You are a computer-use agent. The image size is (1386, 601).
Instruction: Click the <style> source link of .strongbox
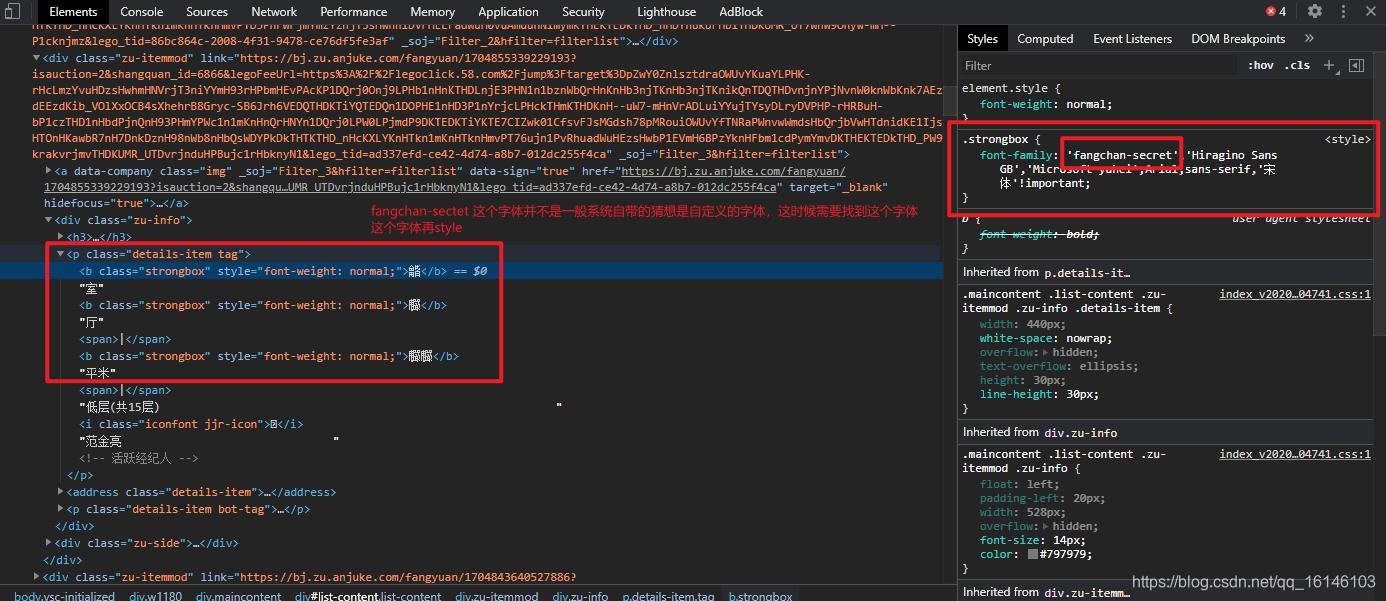coord(1347,140)
